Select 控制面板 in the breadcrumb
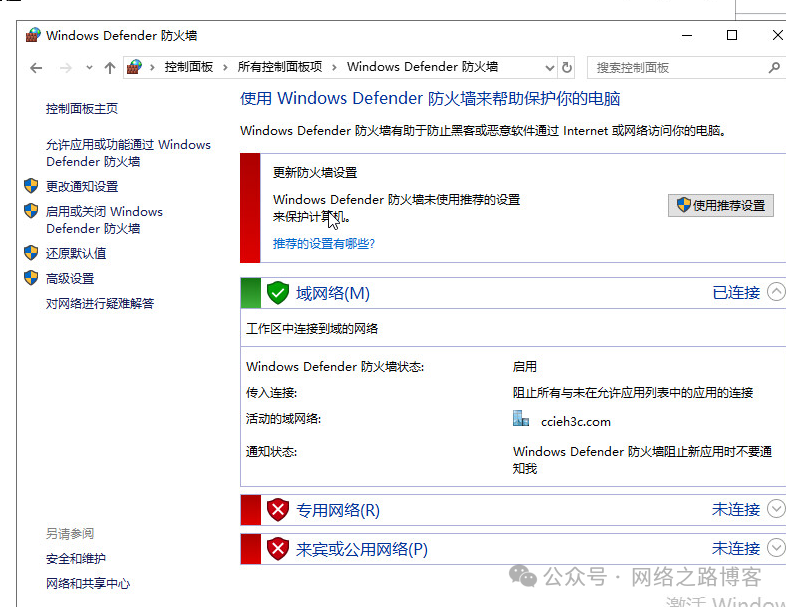The width and height of the screenshot is (786, 607). click(189, 67)
